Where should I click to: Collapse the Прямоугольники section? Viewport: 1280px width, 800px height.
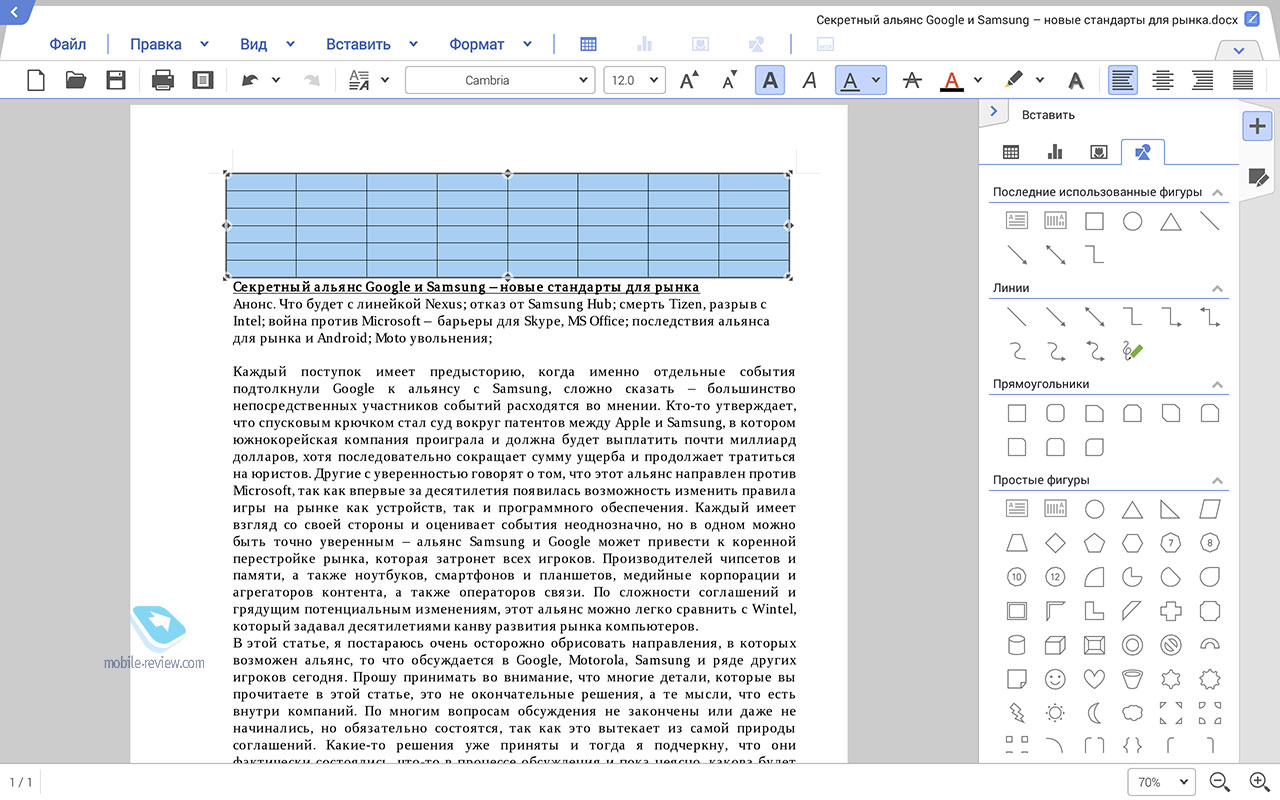[1217, 384]
